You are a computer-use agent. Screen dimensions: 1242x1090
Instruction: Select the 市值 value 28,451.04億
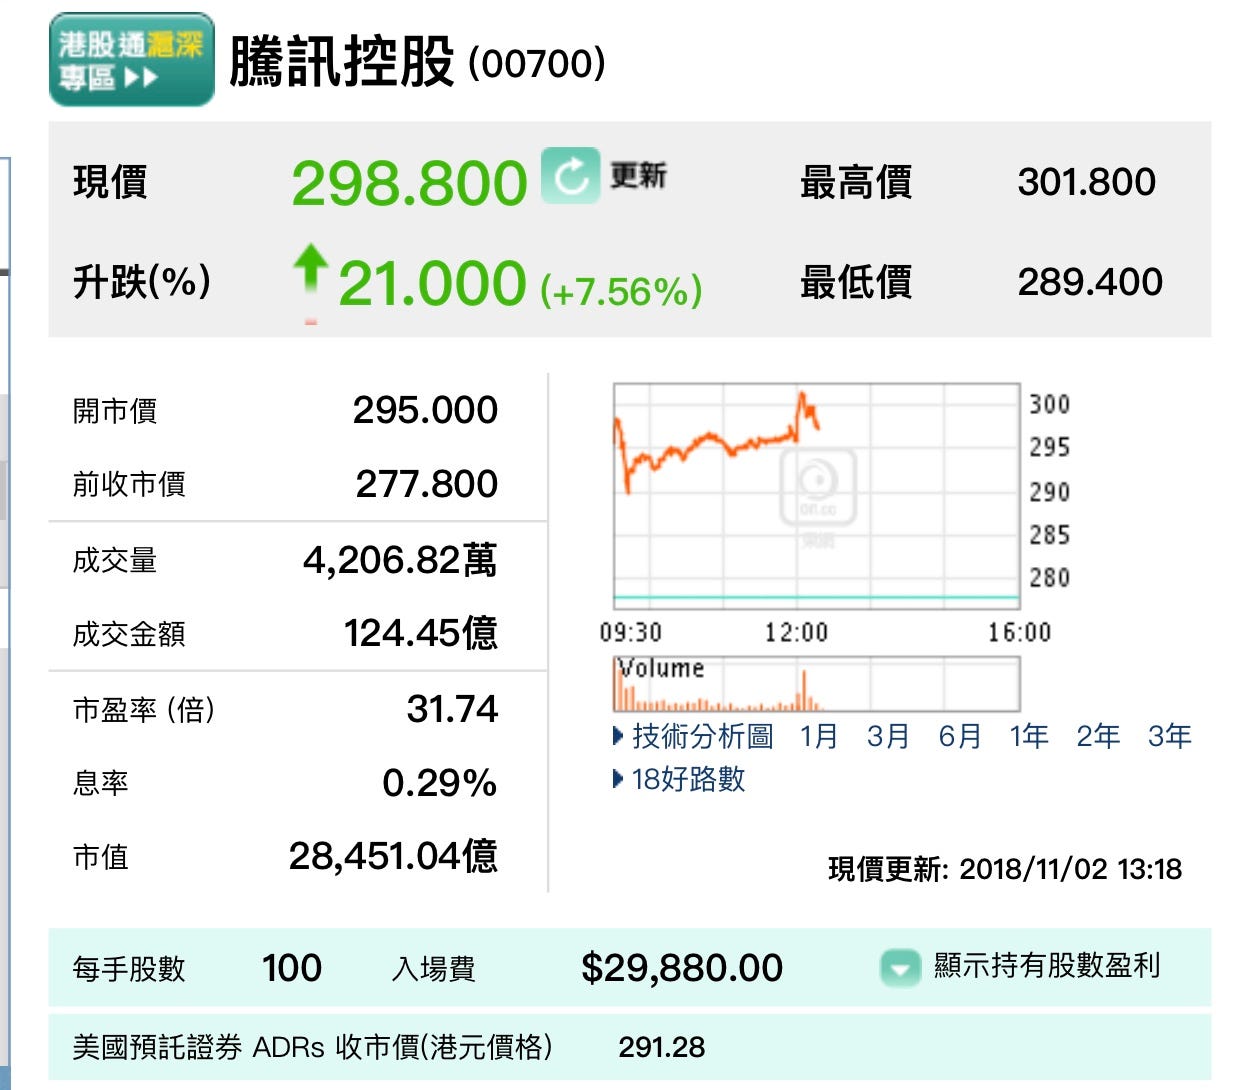tap(393, 856)
